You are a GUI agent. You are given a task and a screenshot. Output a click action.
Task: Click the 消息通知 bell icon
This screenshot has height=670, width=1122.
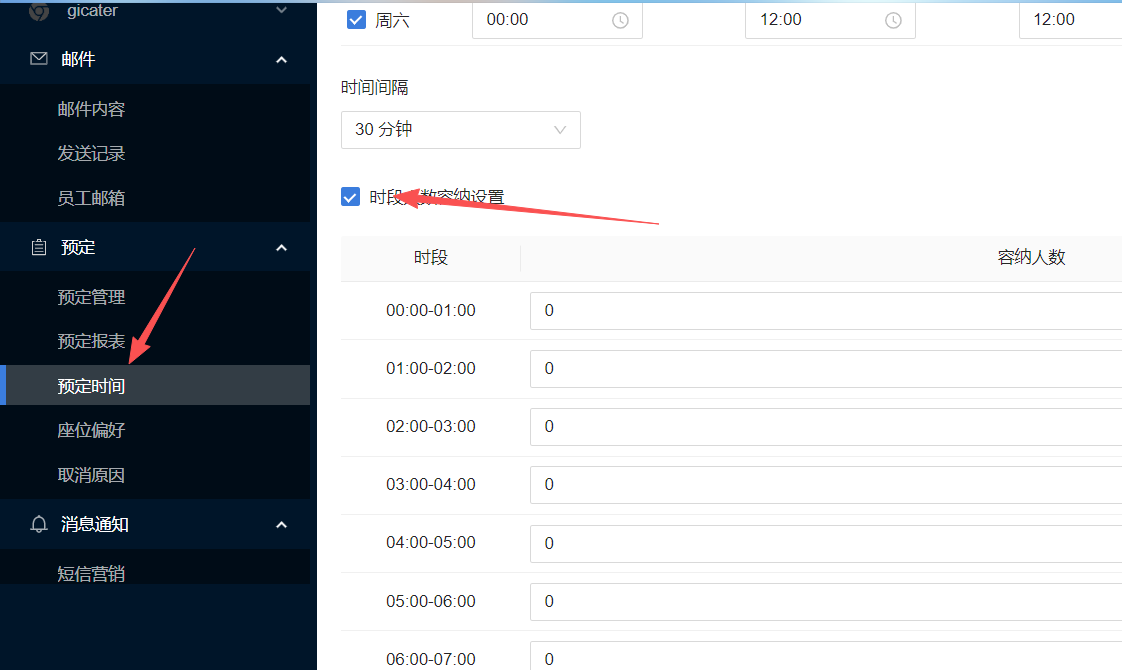click(39, 524)
